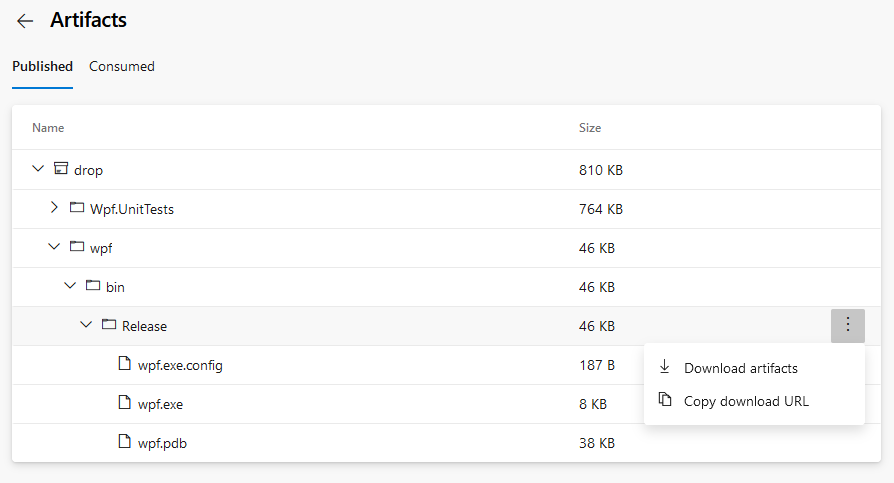
Task: Go back using the left arrow icon
Action: point(25,21)
